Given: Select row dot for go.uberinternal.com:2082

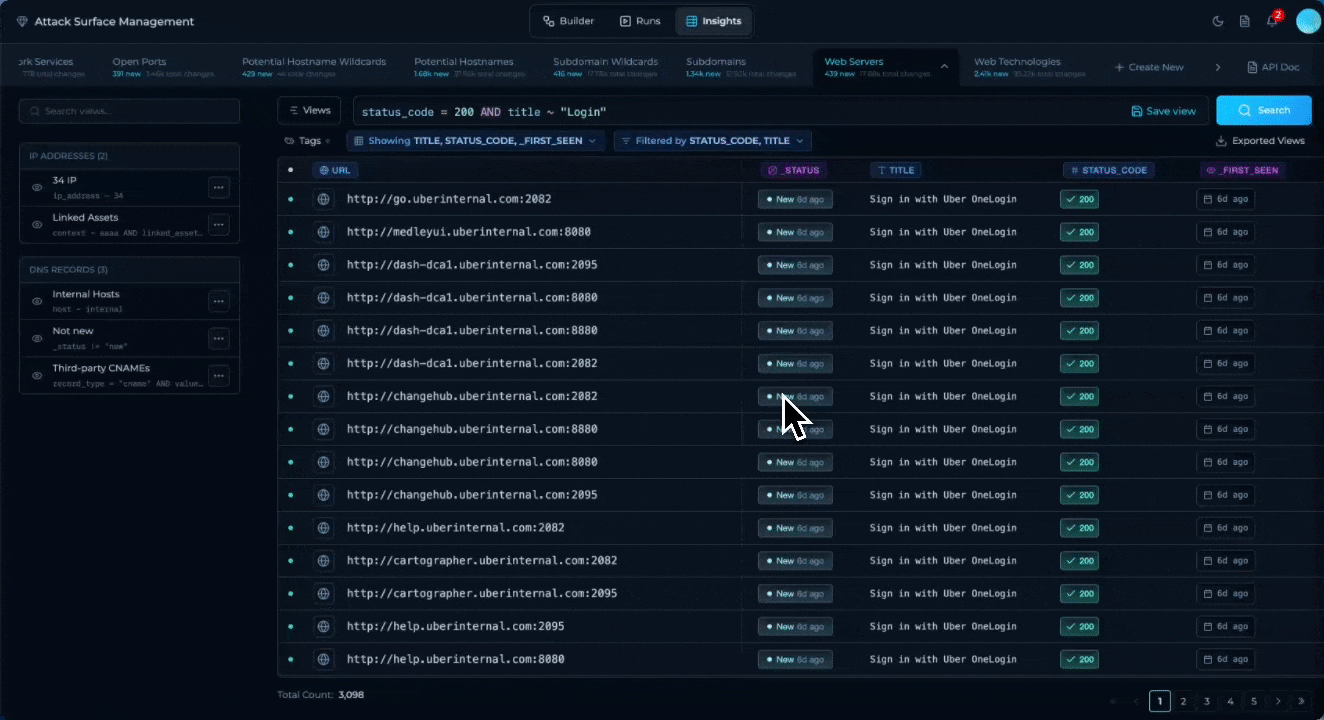Looking at the screenshot, I should 291,199.
